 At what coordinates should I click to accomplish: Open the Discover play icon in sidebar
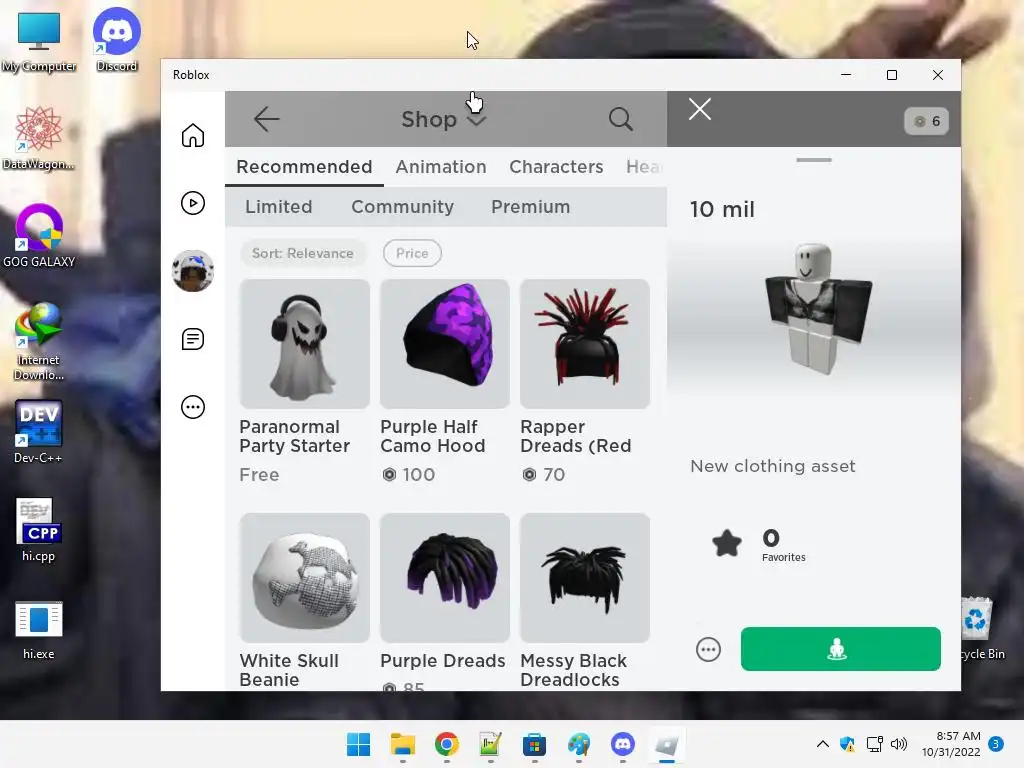(193, 203)
